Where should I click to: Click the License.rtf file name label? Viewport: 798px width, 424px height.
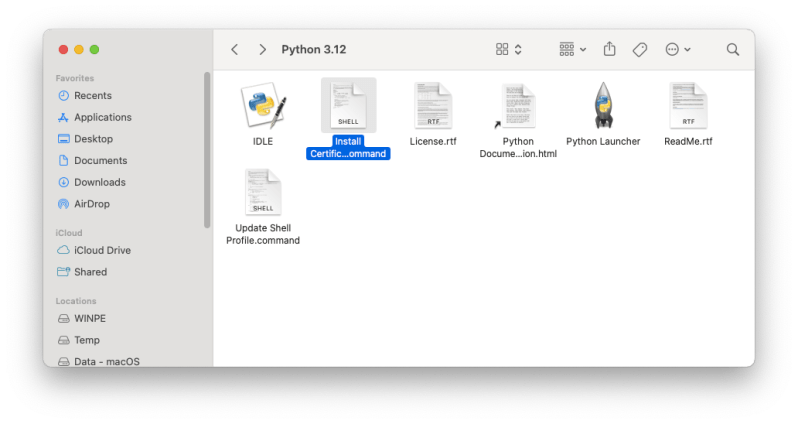coord(433,142)
